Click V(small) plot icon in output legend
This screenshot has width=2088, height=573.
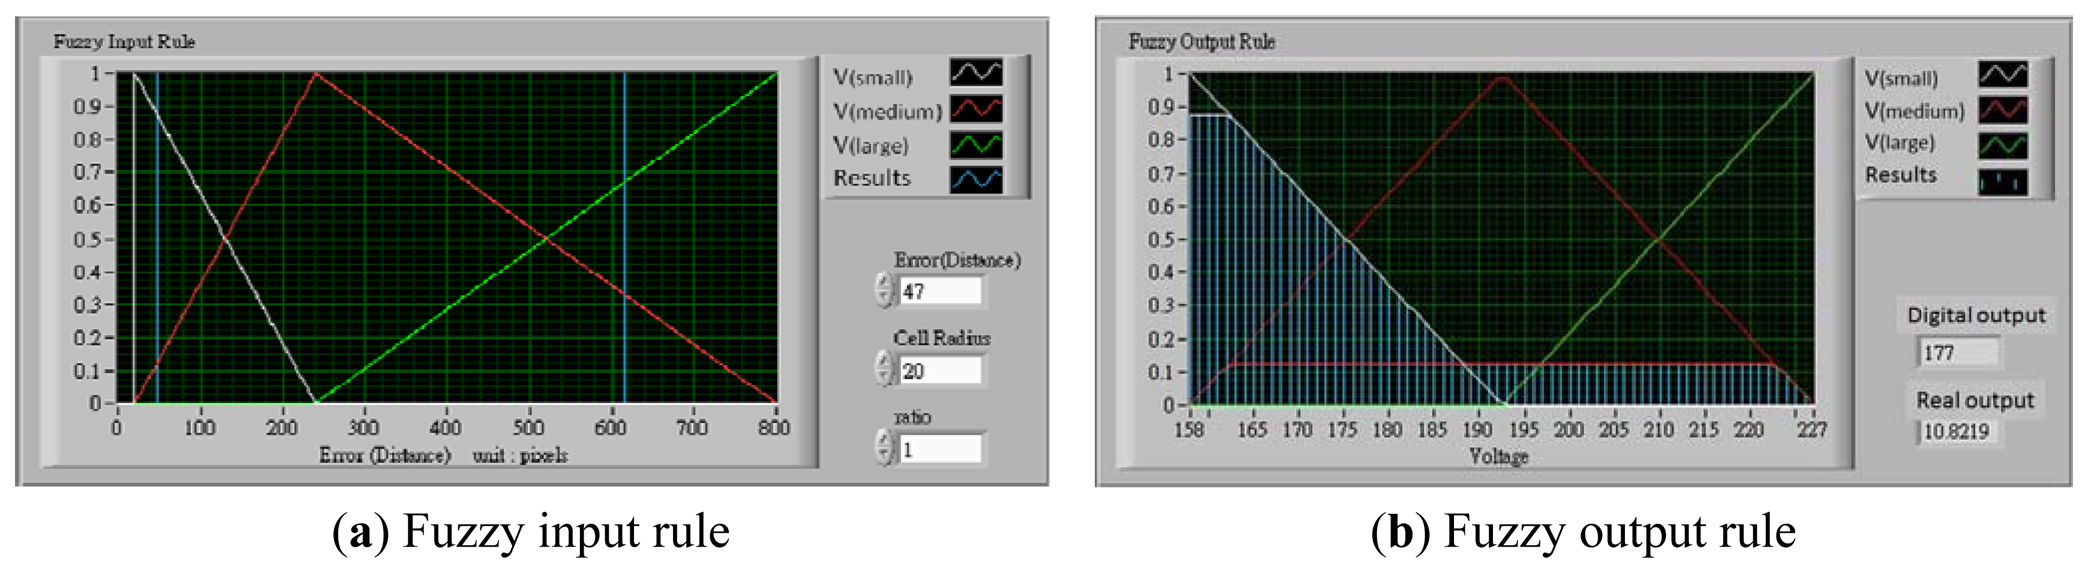(2002, 75)
